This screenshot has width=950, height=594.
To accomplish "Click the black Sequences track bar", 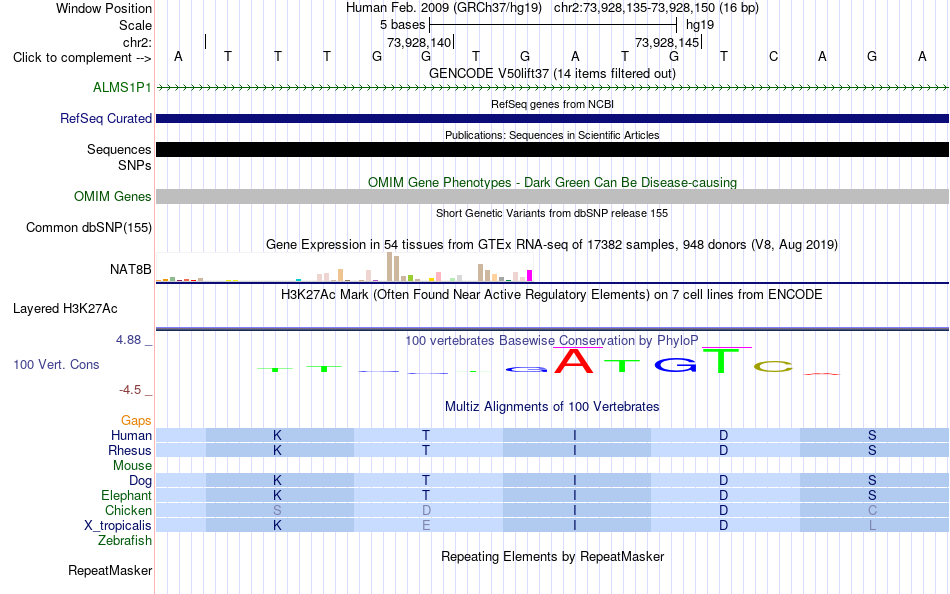I will 553,149.
